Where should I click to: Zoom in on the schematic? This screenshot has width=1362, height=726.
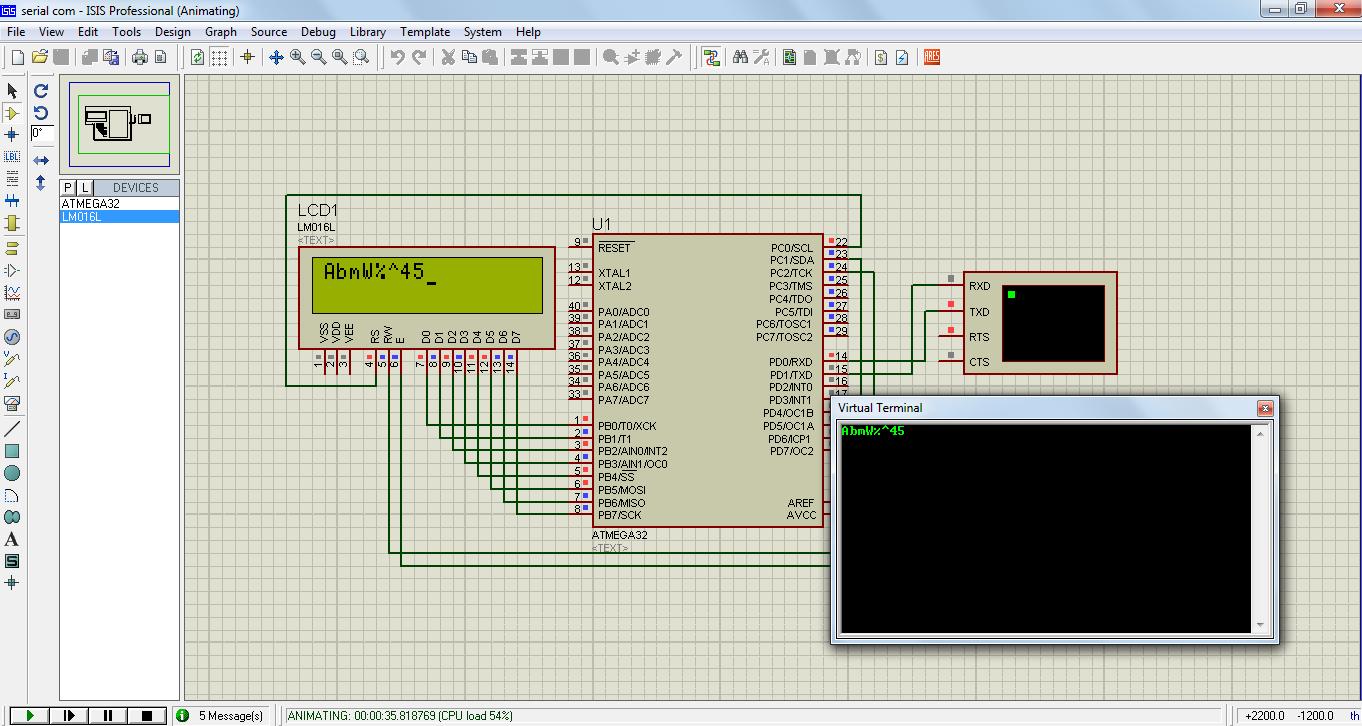coord(298,57)
